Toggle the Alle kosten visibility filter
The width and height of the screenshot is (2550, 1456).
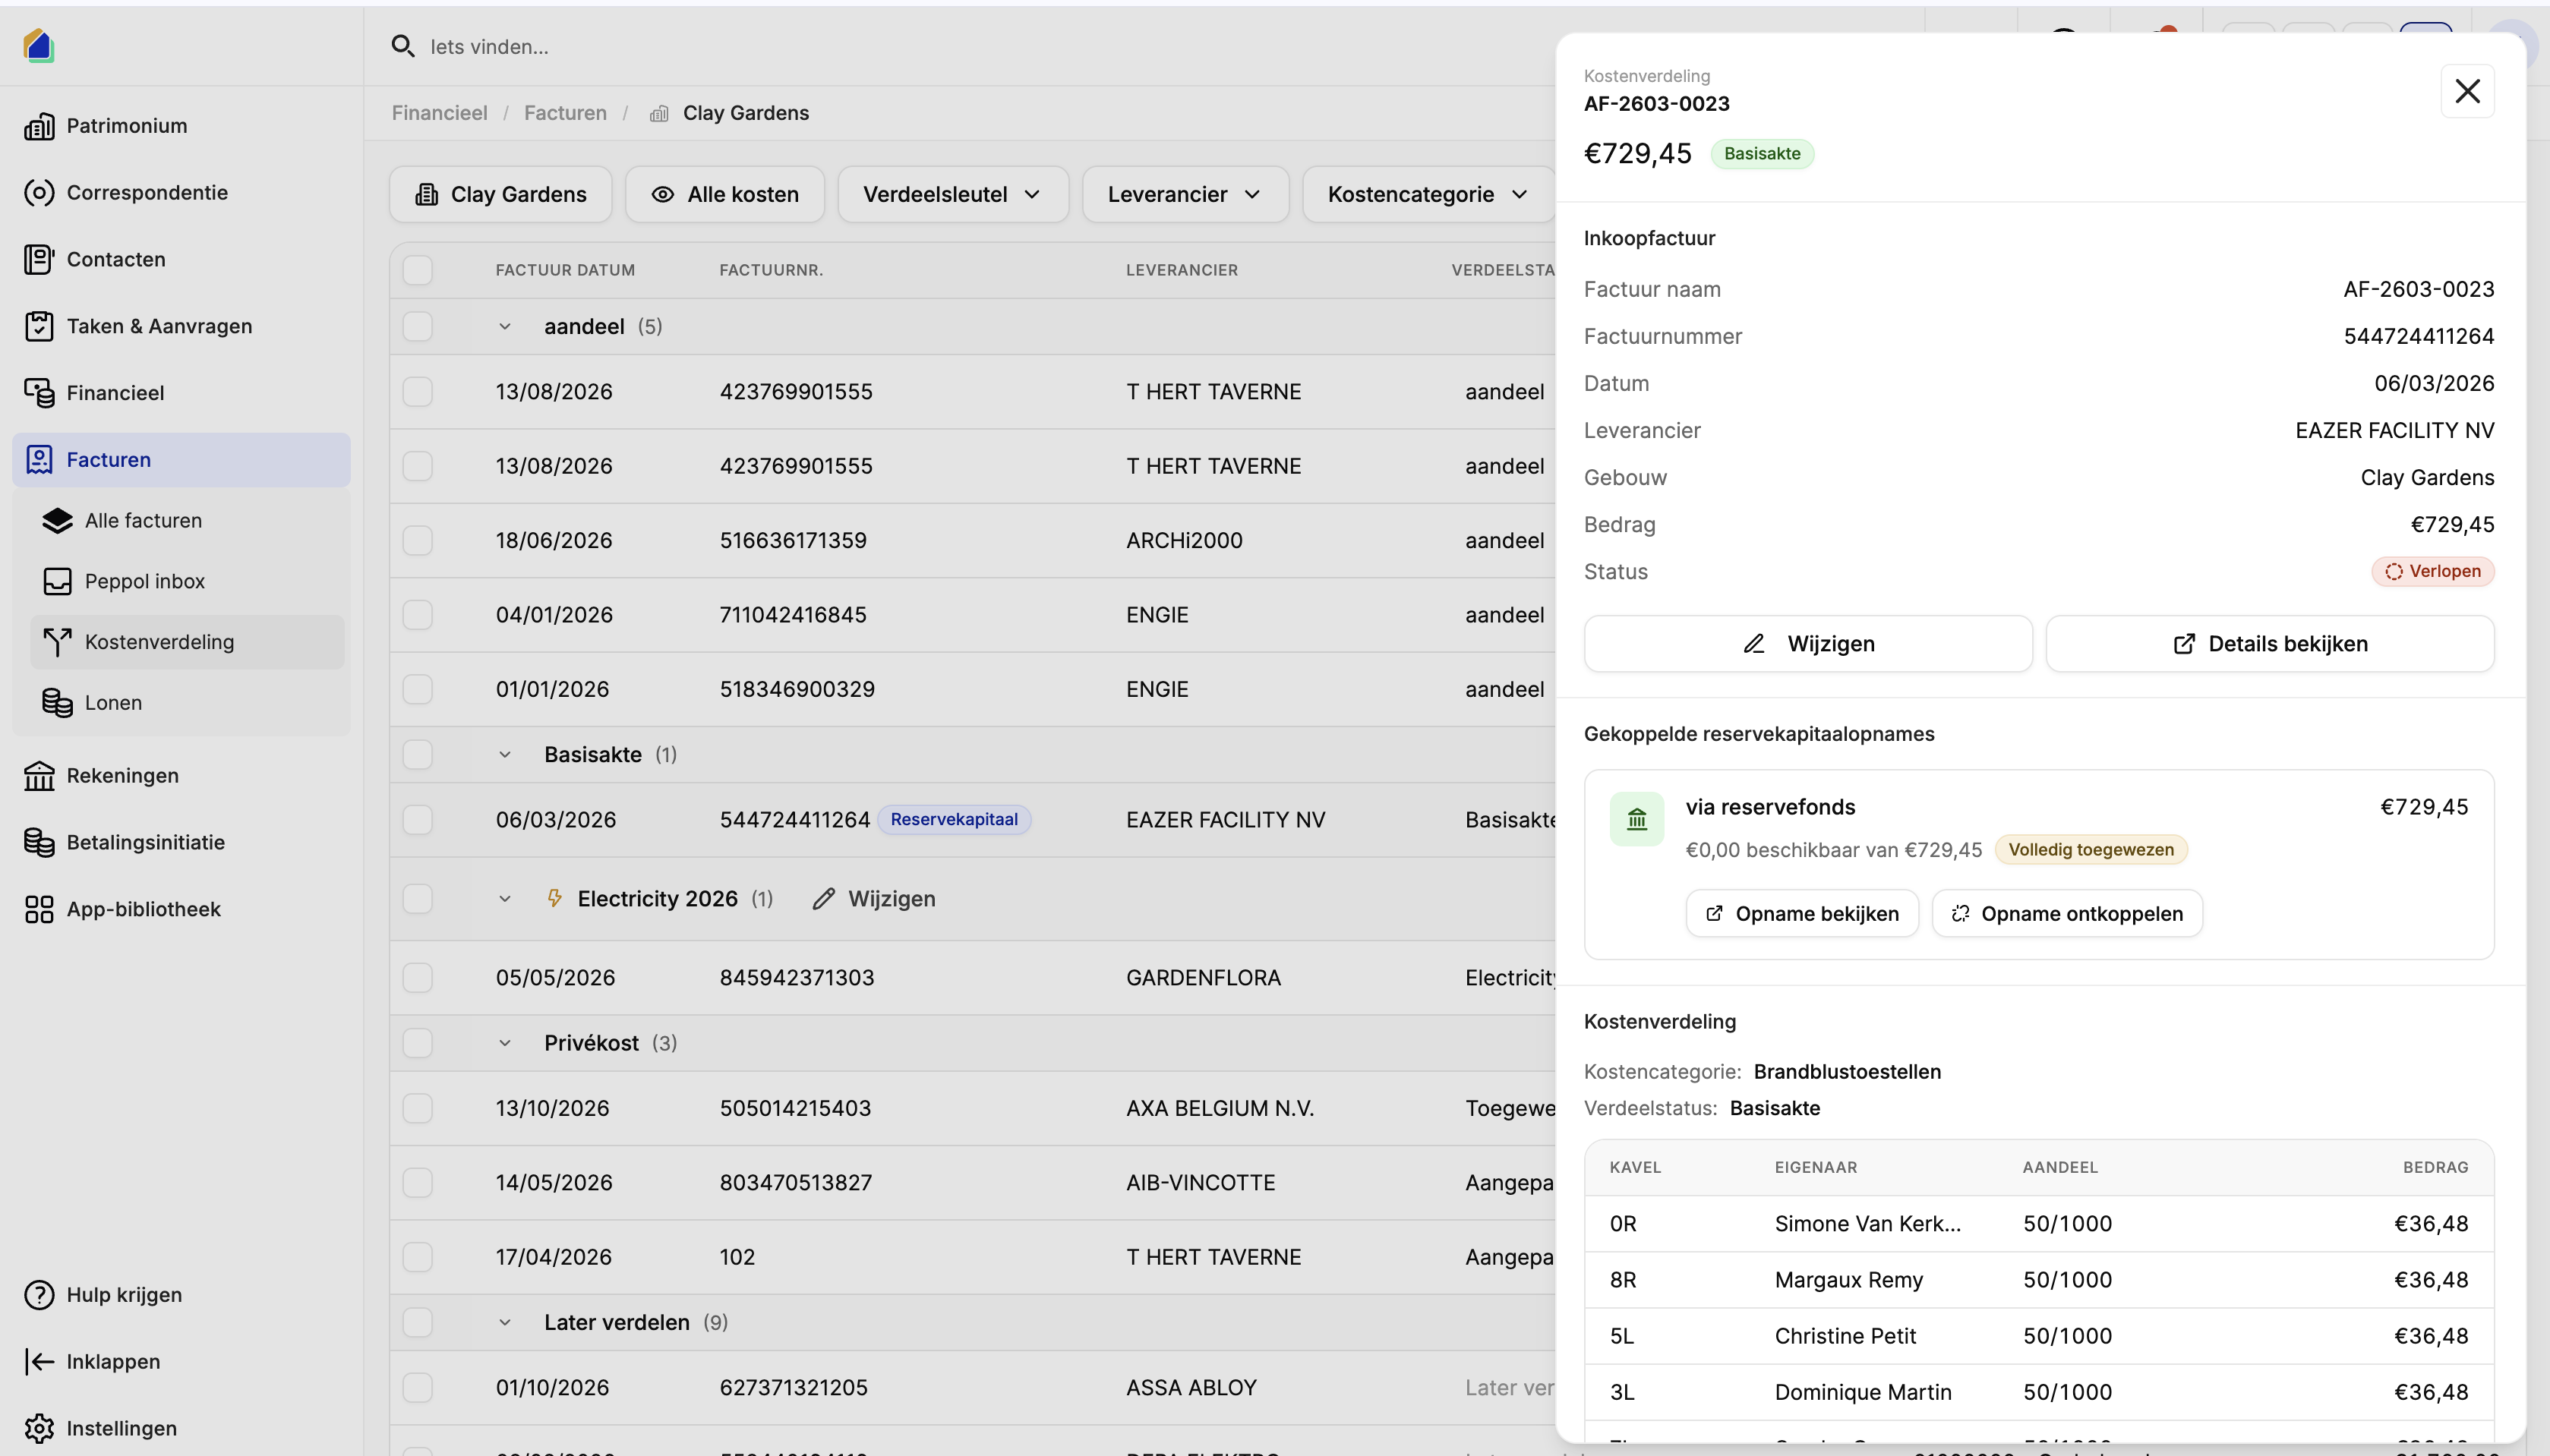click(x=725, y=194)
